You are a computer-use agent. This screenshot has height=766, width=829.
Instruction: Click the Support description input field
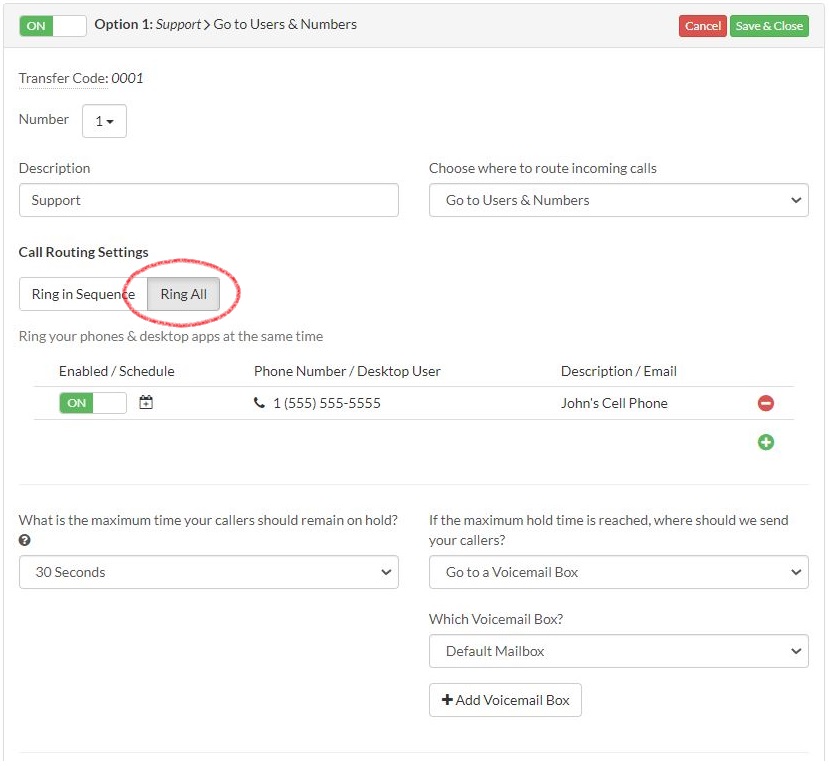click(208, 200)
